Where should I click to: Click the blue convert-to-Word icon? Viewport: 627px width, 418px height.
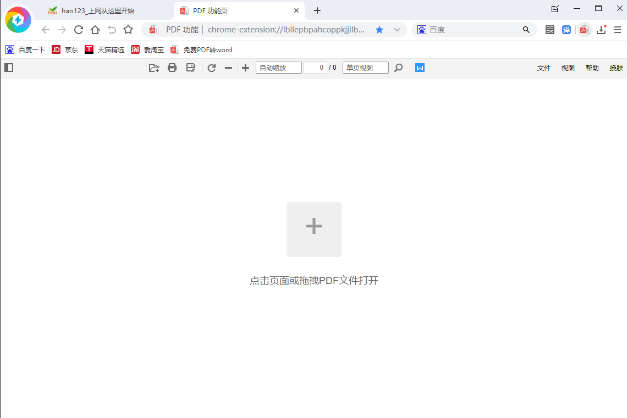point(419,68)
